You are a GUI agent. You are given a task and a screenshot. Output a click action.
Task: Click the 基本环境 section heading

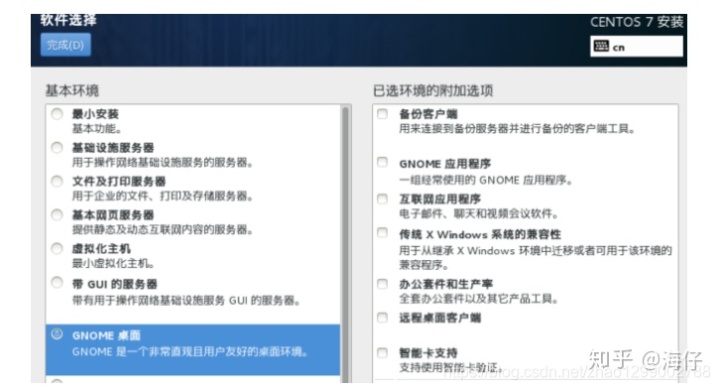[72, 90]
